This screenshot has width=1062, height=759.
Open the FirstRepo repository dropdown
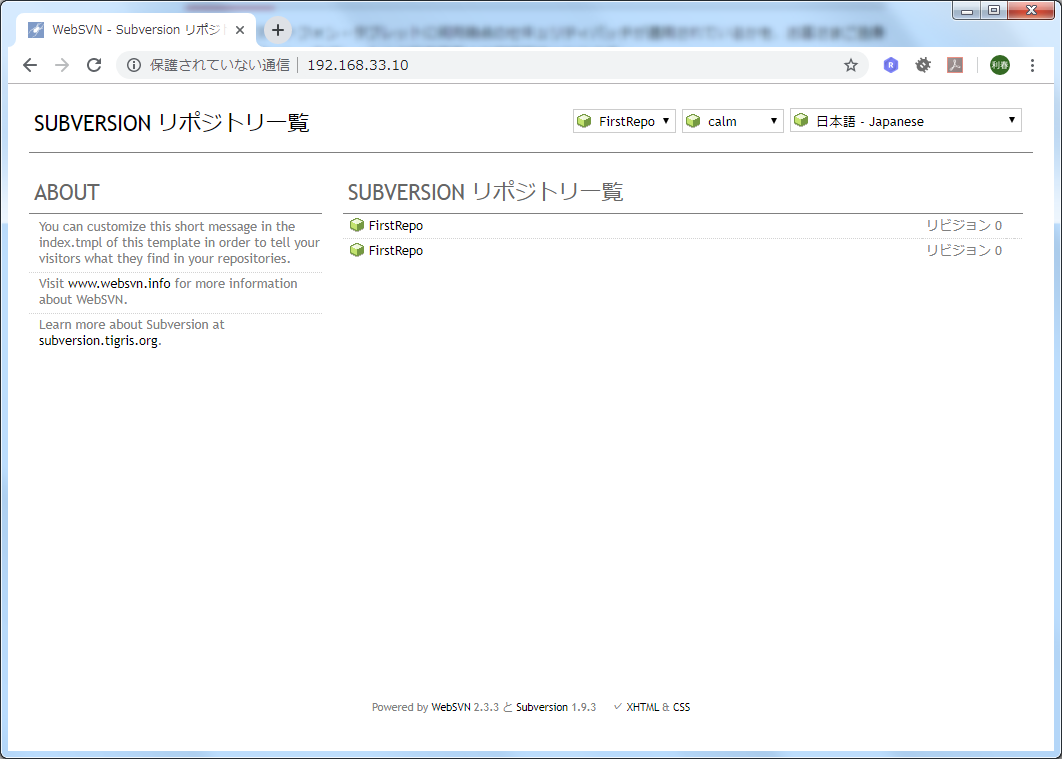(x=624, y=121)
